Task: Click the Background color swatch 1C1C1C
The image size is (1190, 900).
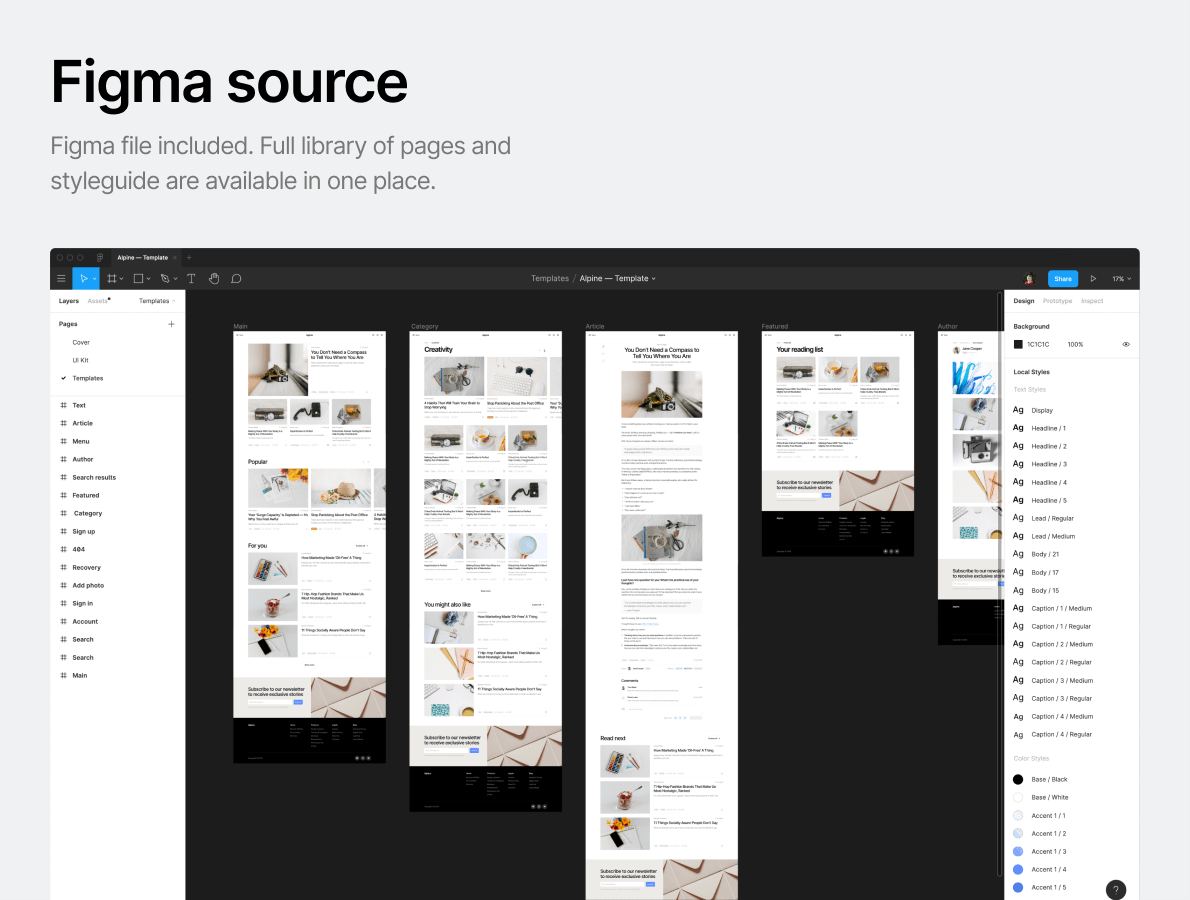Action: [1018, 345]
